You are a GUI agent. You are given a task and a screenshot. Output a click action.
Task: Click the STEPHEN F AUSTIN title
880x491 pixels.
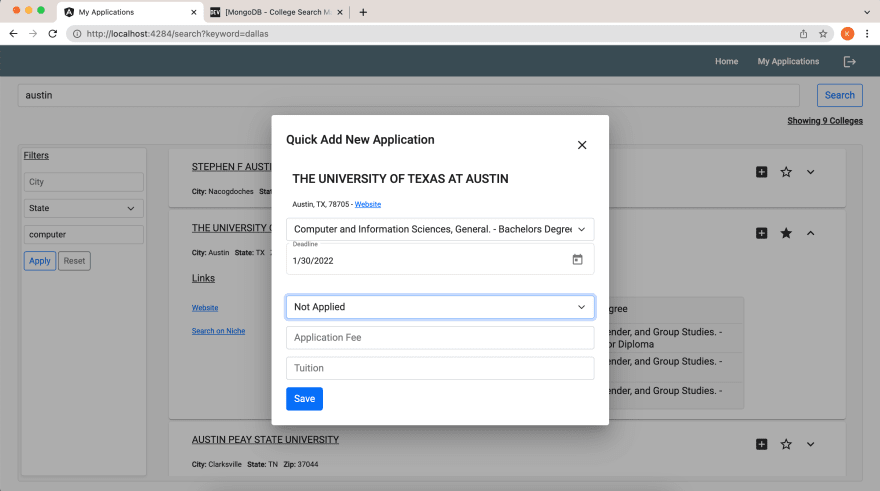(231, 167)
